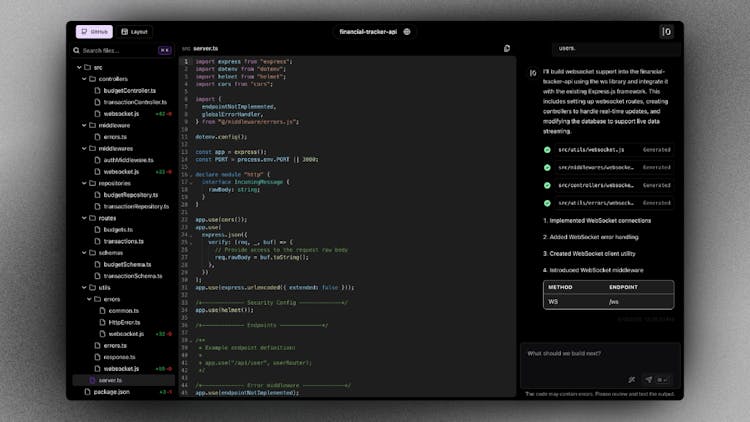The width and height of the screenshot is (750, 422).
Task: Click the src folder icon
Action: pos(88,67)
